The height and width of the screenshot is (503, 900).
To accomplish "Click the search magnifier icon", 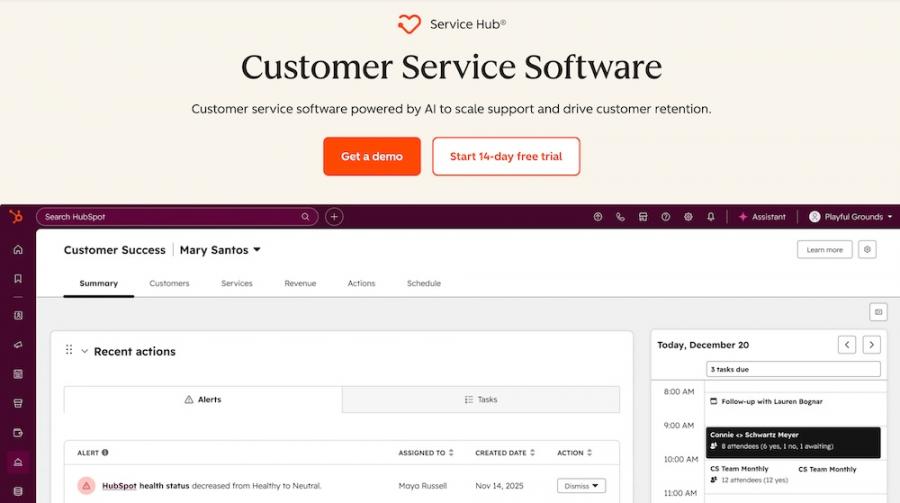I will coord(305,216).
